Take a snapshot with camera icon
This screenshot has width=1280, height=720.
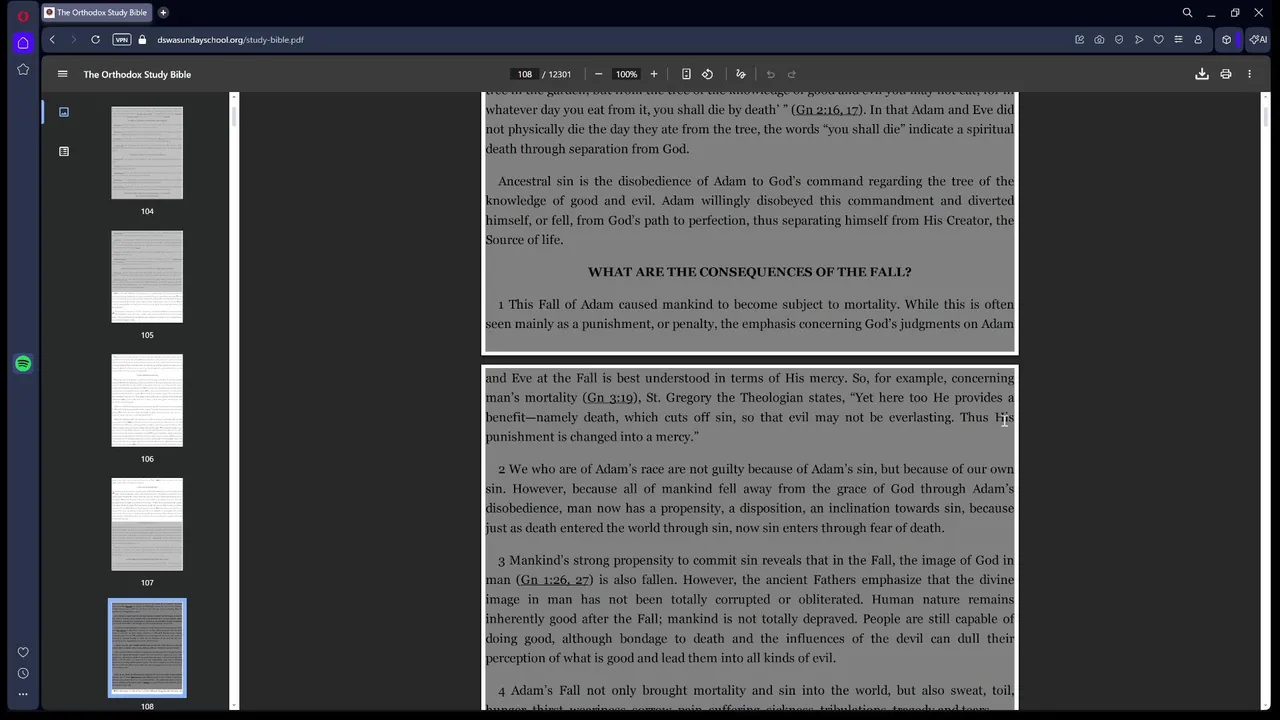(x=1099, y=40)
